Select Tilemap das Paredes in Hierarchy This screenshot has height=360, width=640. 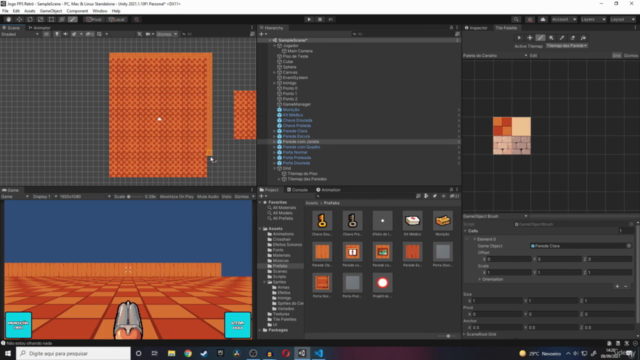(x=307, y=179)
